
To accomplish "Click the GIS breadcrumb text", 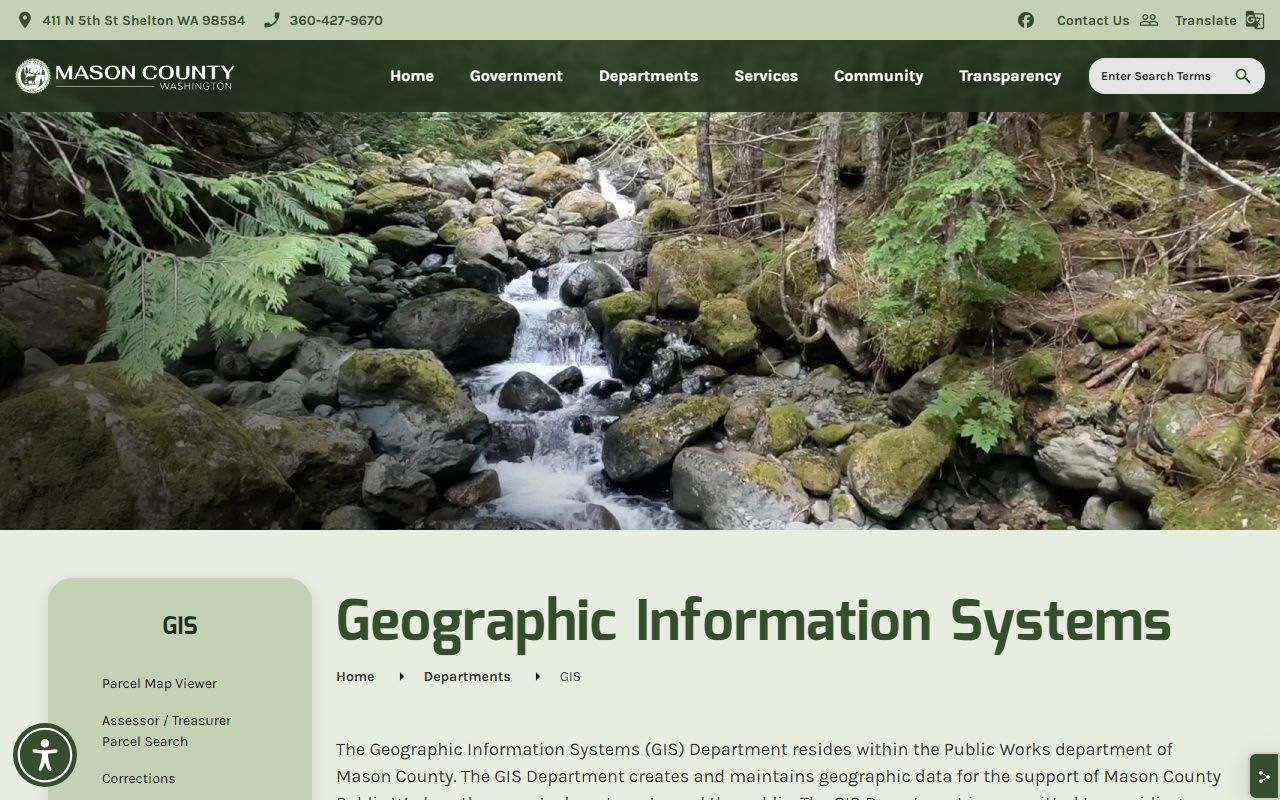I will pyautogui.click(x=570, y=677).
